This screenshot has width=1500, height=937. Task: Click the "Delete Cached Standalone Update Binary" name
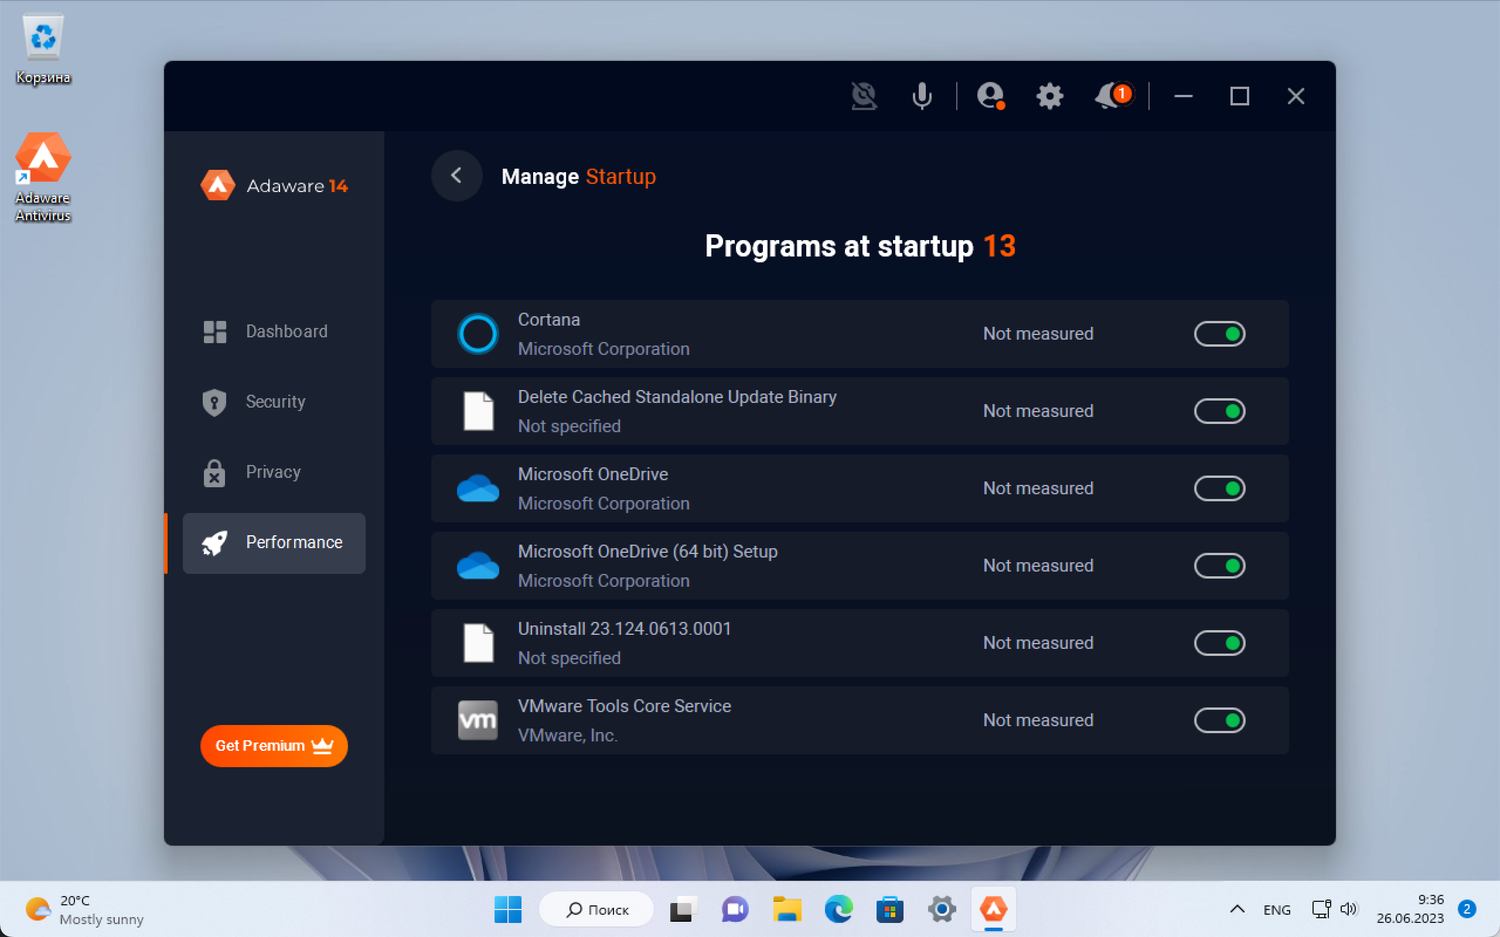(x=677, y=397)
